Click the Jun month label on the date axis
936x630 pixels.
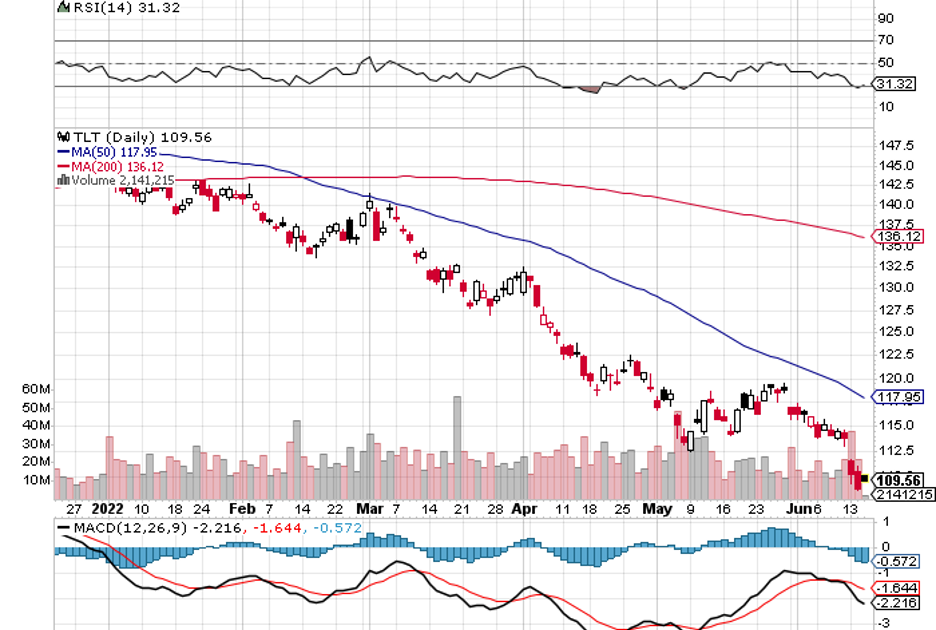coord(798,509)
